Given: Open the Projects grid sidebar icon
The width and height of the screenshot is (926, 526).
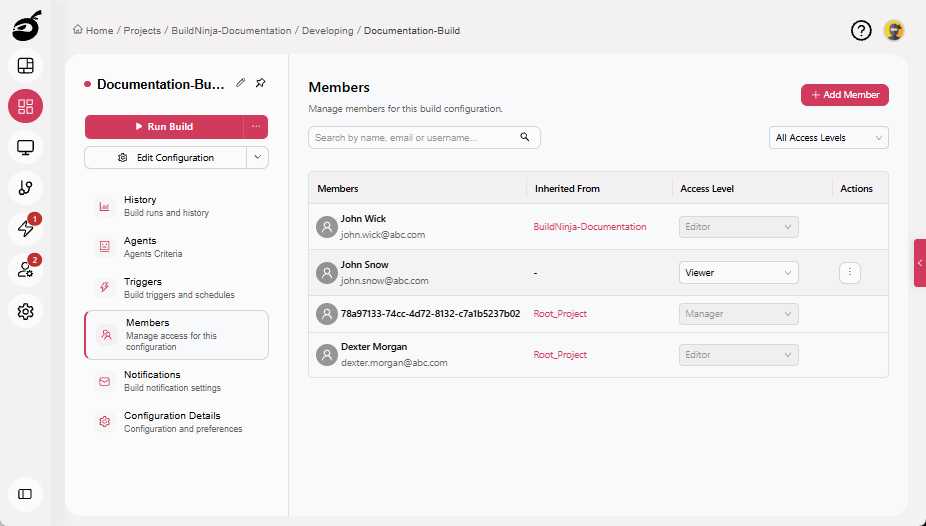Looking at the screenshot, I should [25, 106].
